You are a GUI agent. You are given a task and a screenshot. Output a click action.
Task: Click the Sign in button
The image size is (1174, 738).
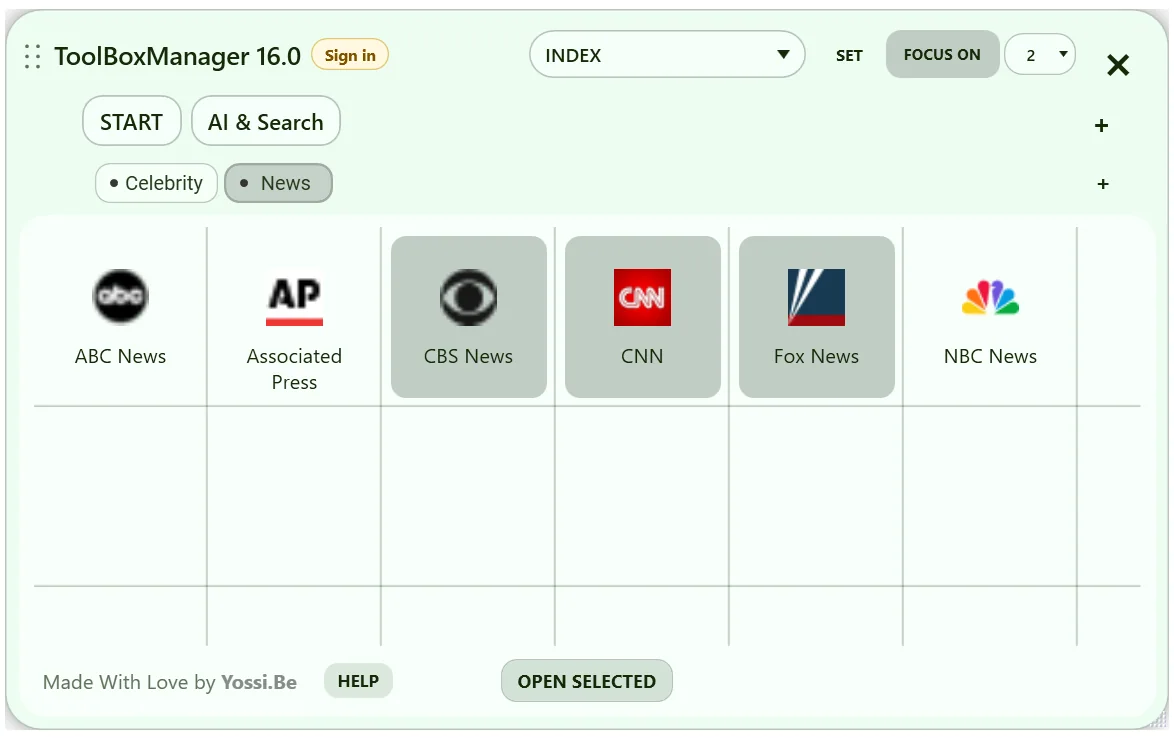[x=350, y=55]
